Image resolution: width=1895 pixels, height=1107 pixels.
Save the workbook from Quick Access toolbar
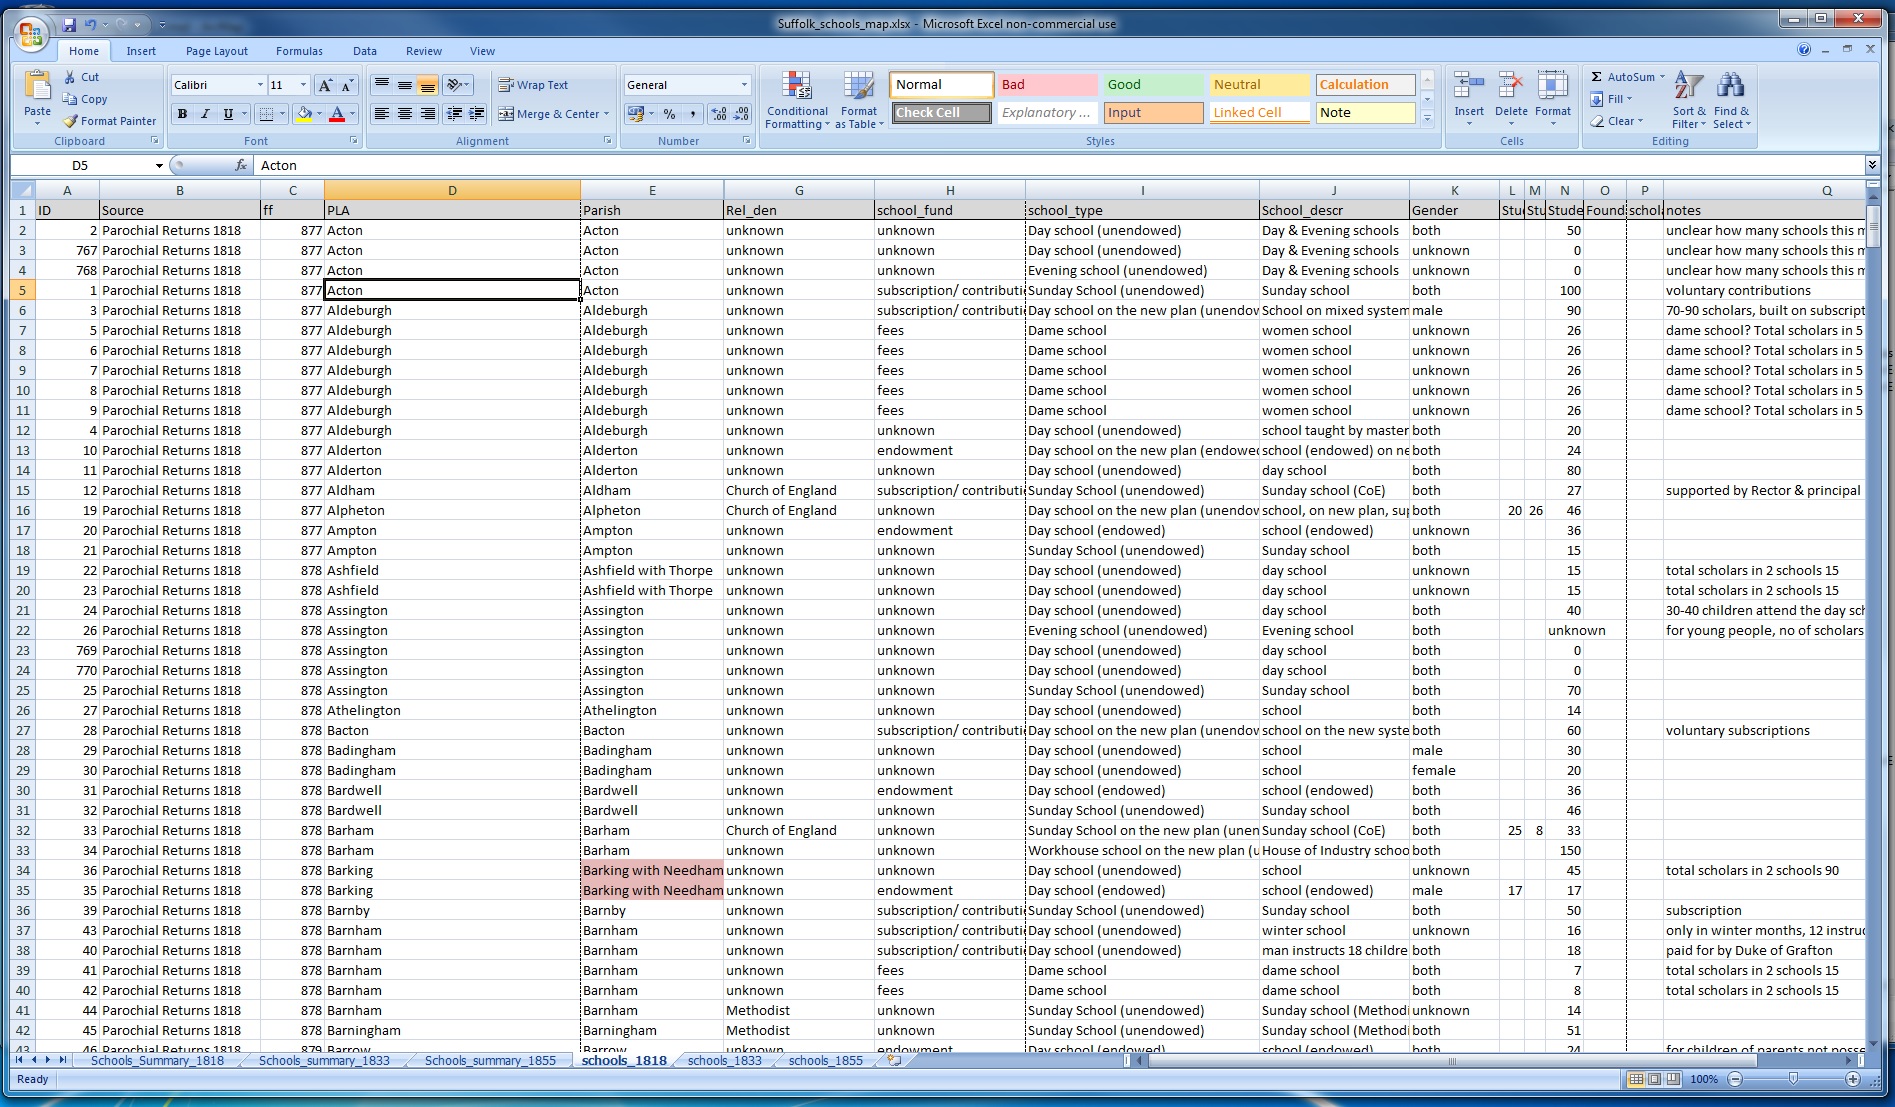coord(69,24)
